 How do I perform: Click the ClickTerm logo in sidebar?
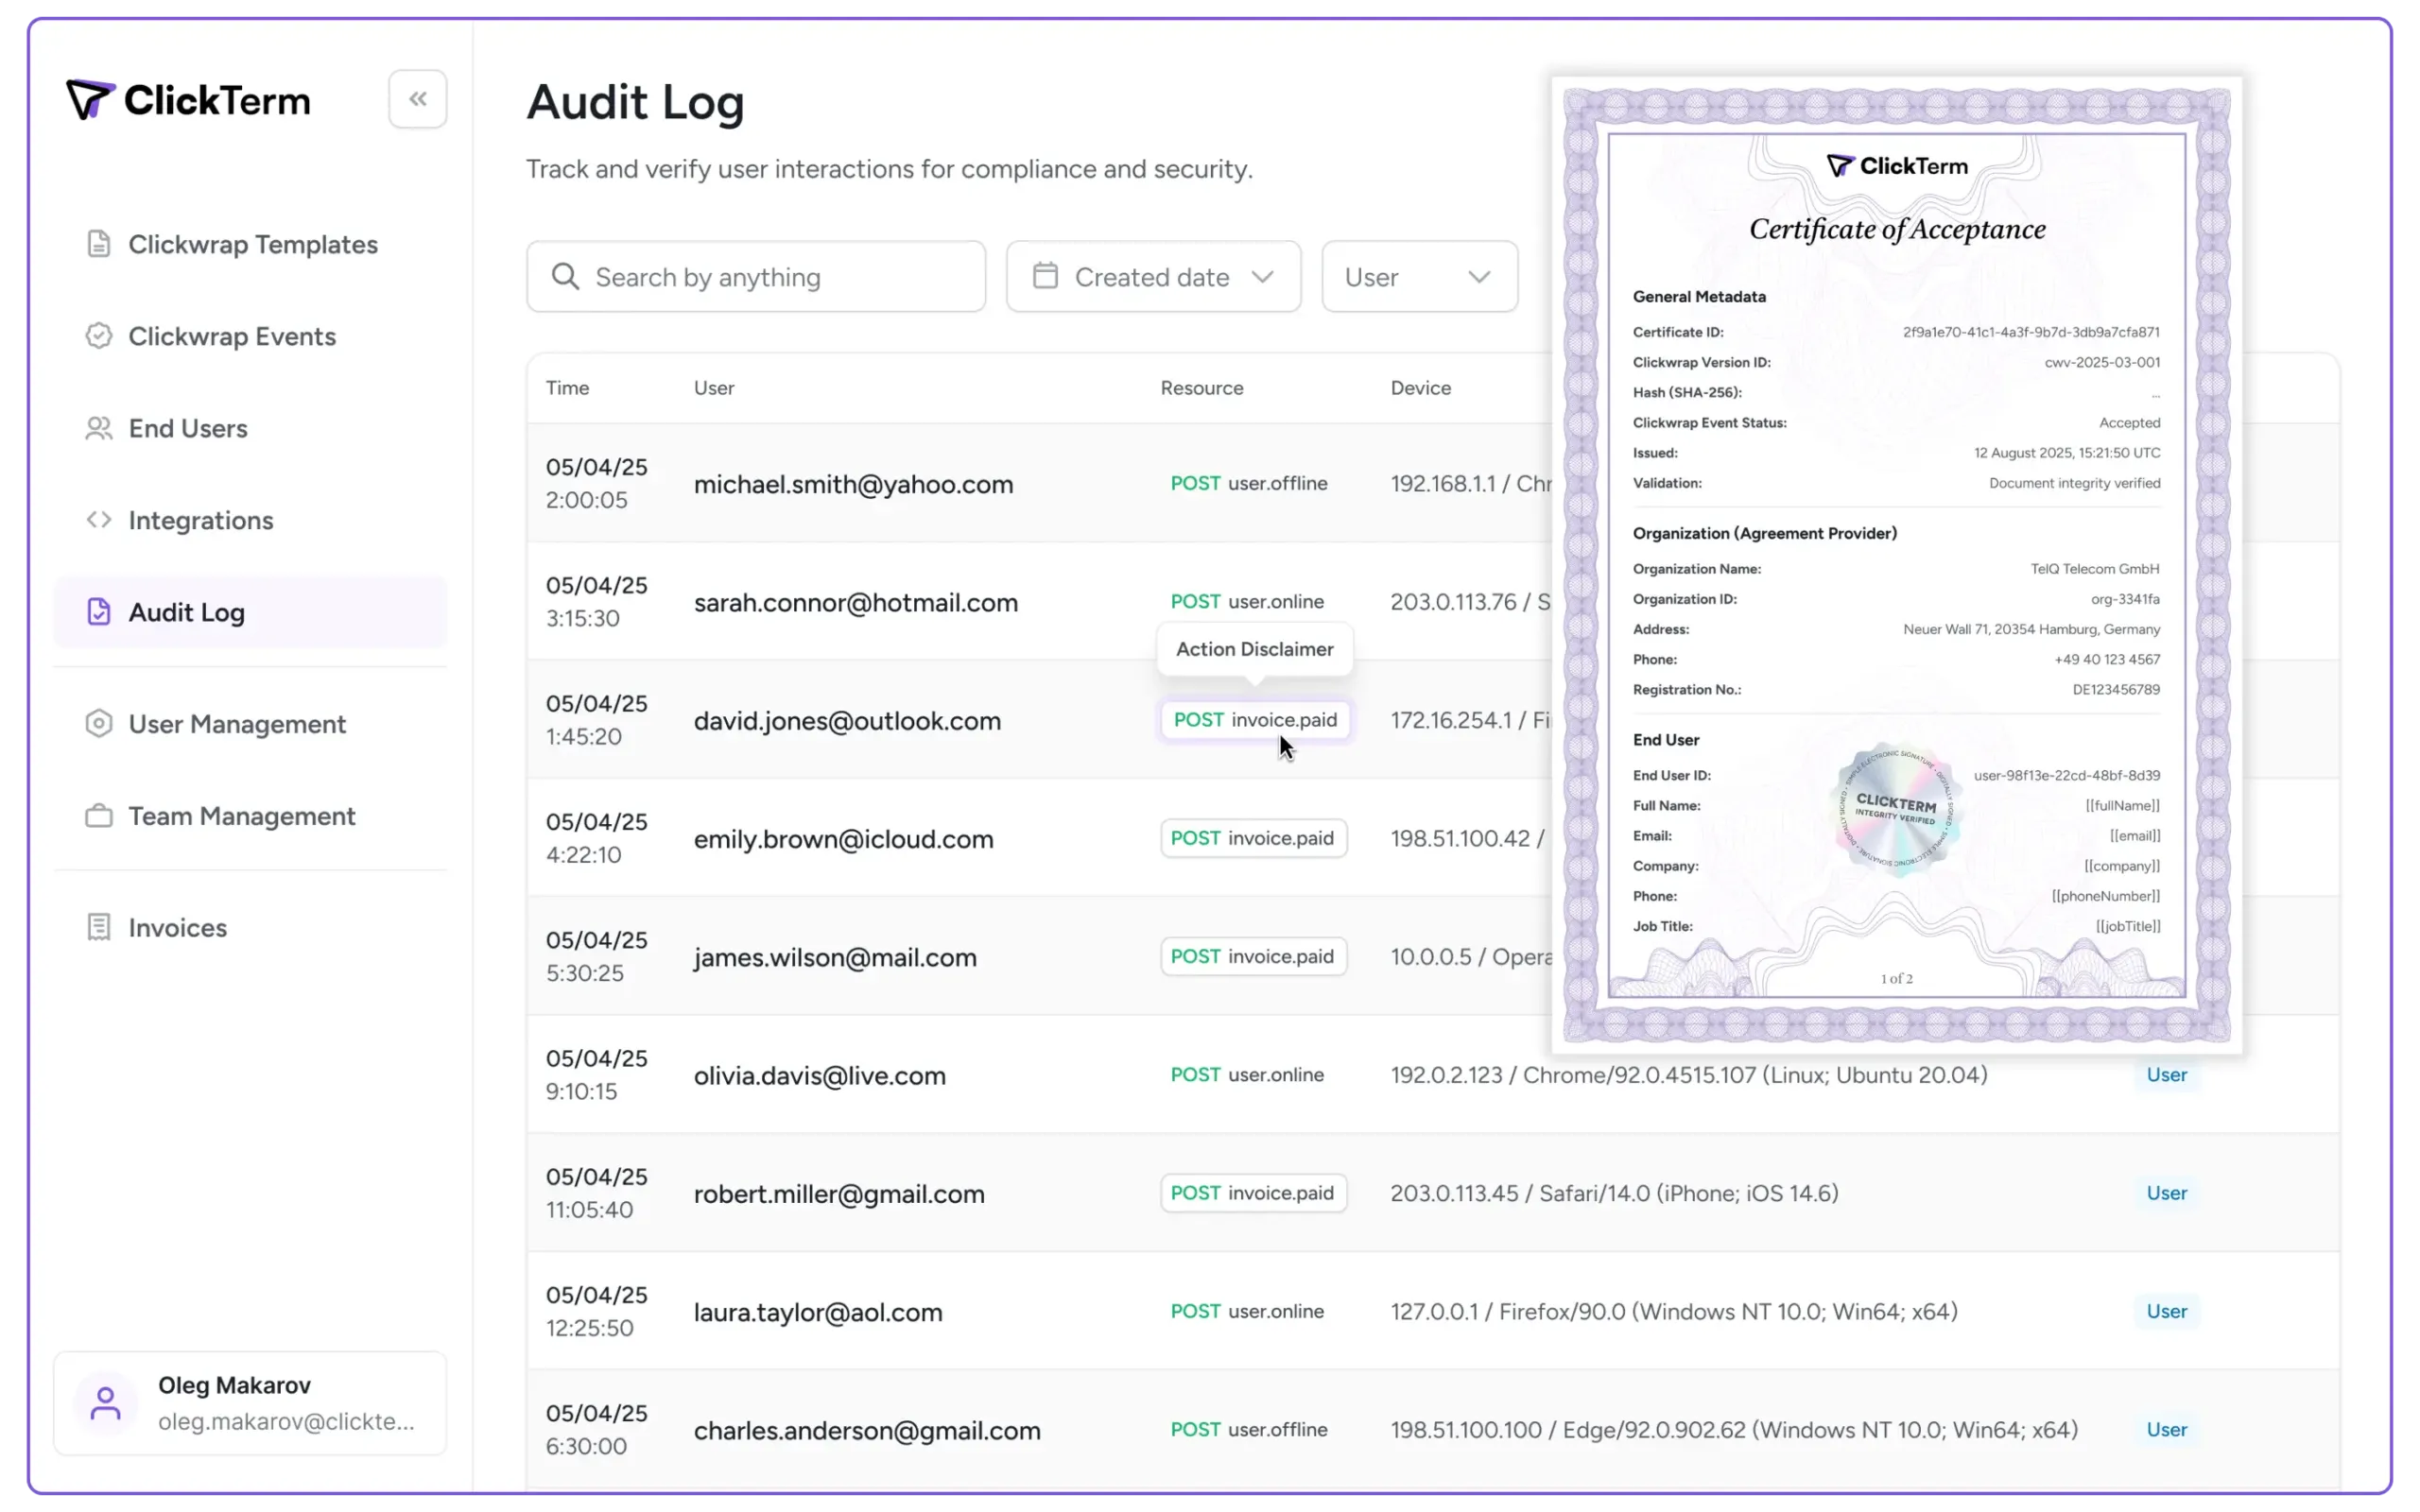(188, 100)
